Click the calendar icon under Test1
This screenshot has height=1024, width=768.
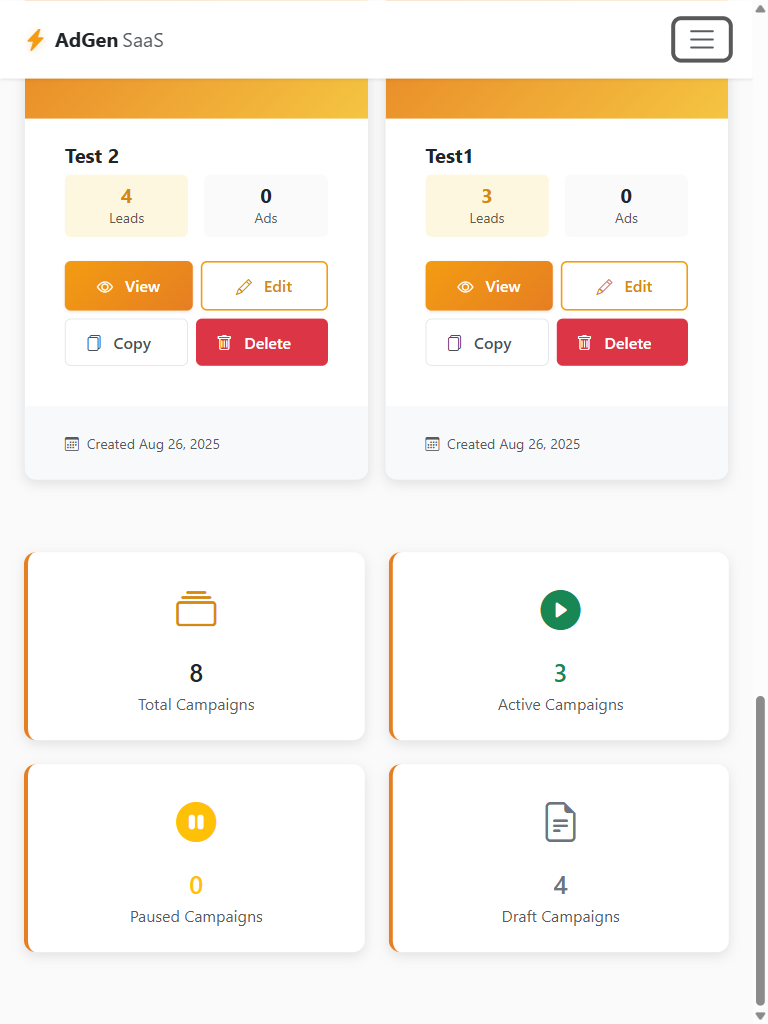(x=432, y=444)
